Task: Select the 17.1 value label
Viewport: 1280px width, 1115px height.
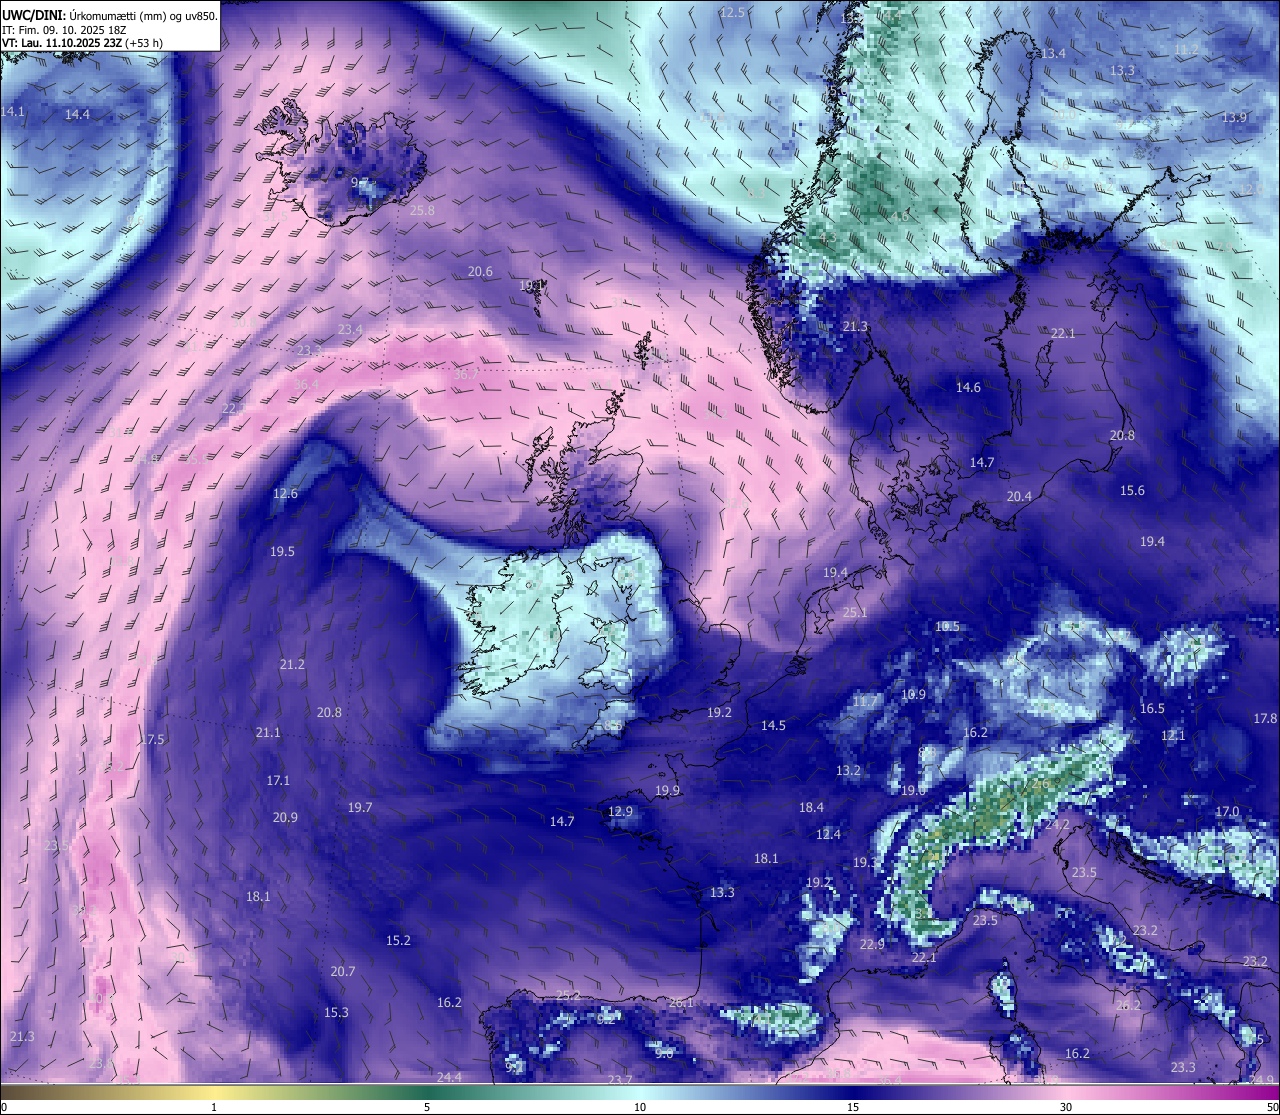Action: click(x=278, y=781)
